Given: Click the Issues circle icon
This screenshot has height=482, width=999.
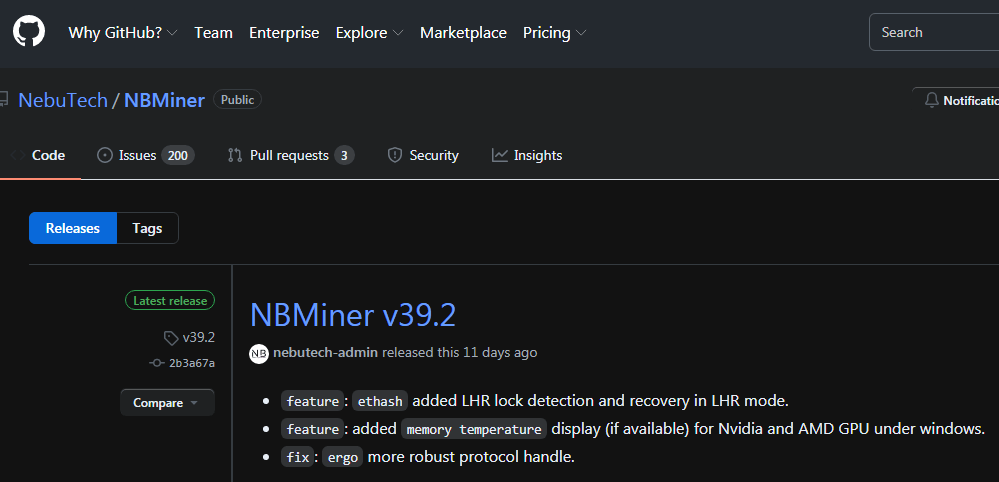Looking at the screenshot, I should (x=104, y=155).
